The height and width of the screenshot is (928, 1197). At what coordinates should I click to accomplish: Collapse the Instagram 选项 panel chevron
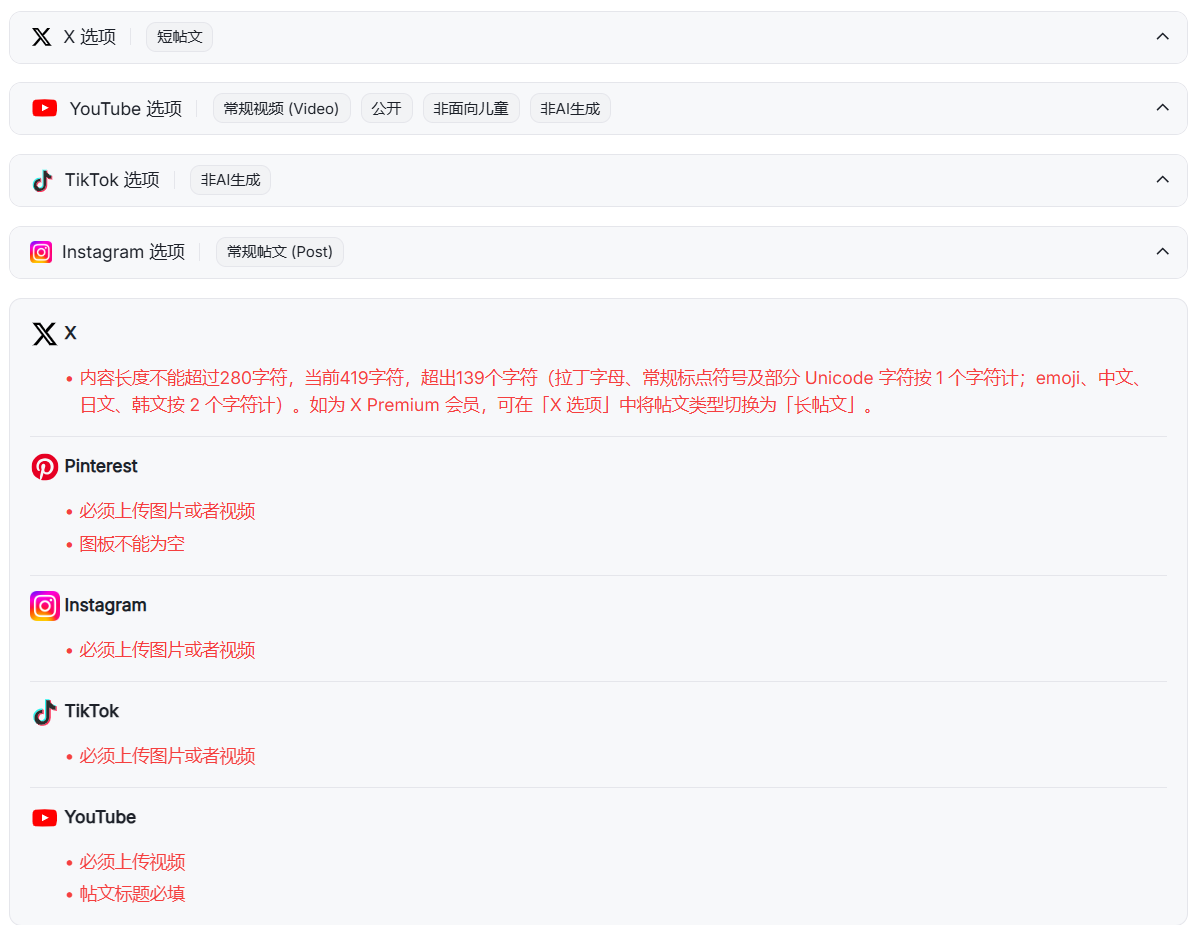(1162, 251)
